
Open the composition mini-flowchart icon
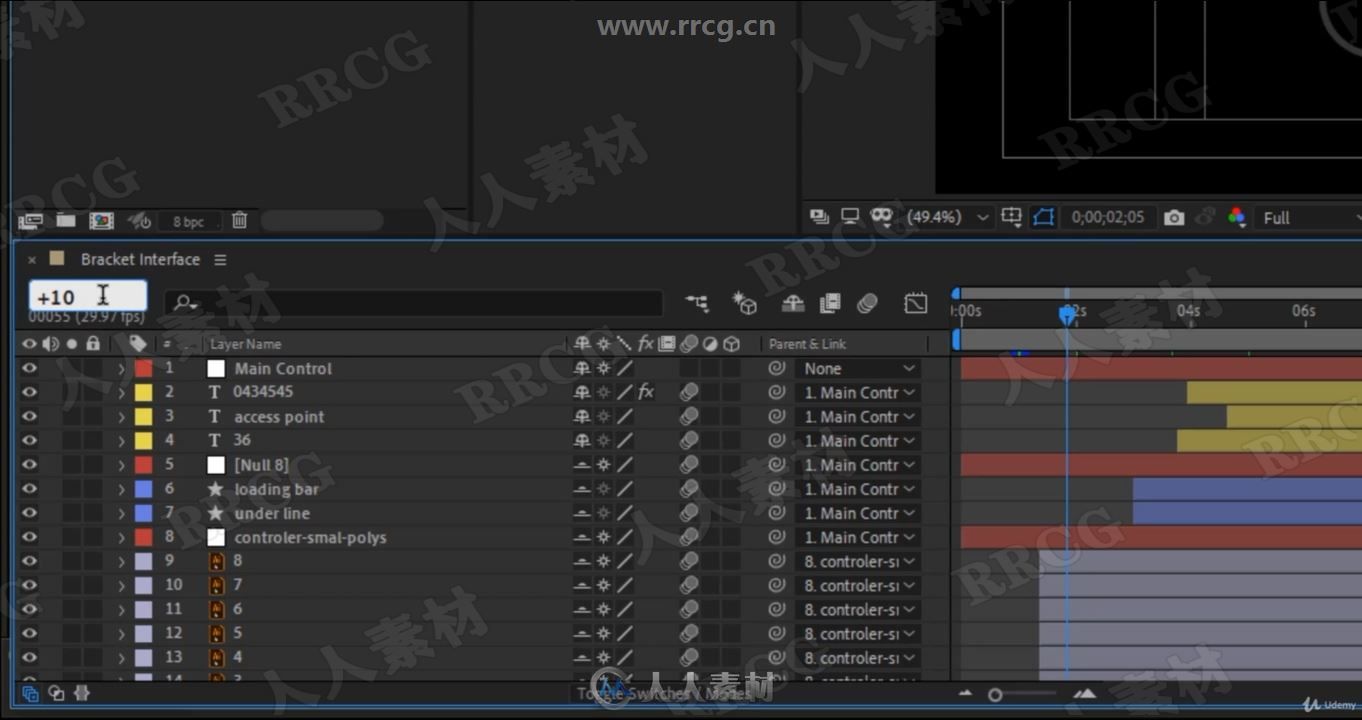click(x=697, y=303)
